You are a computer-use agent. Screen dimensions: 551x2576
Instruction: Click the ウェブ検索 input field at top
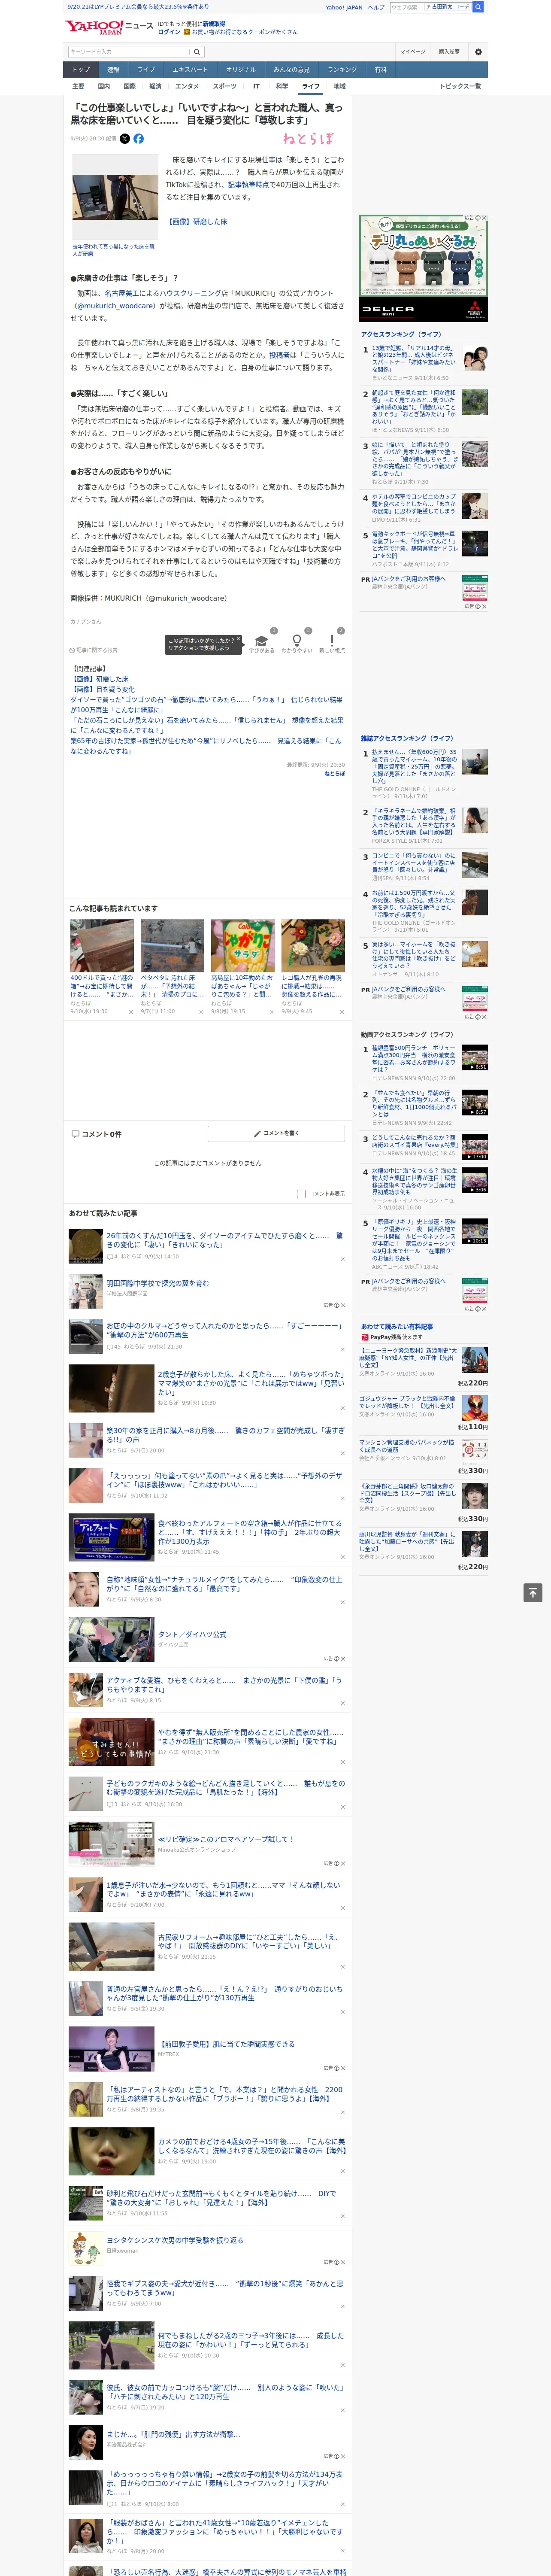click(x=406, y=7)
